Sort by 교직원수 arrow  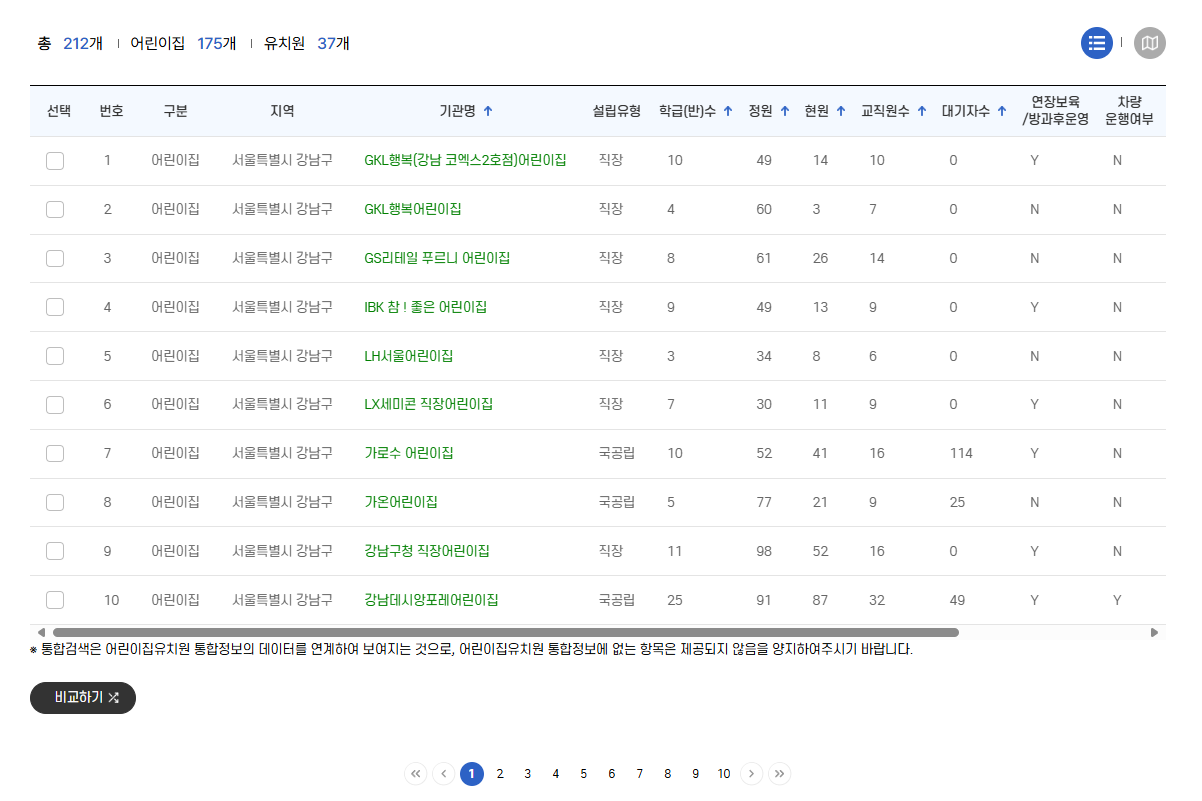[x=921, y=111]
